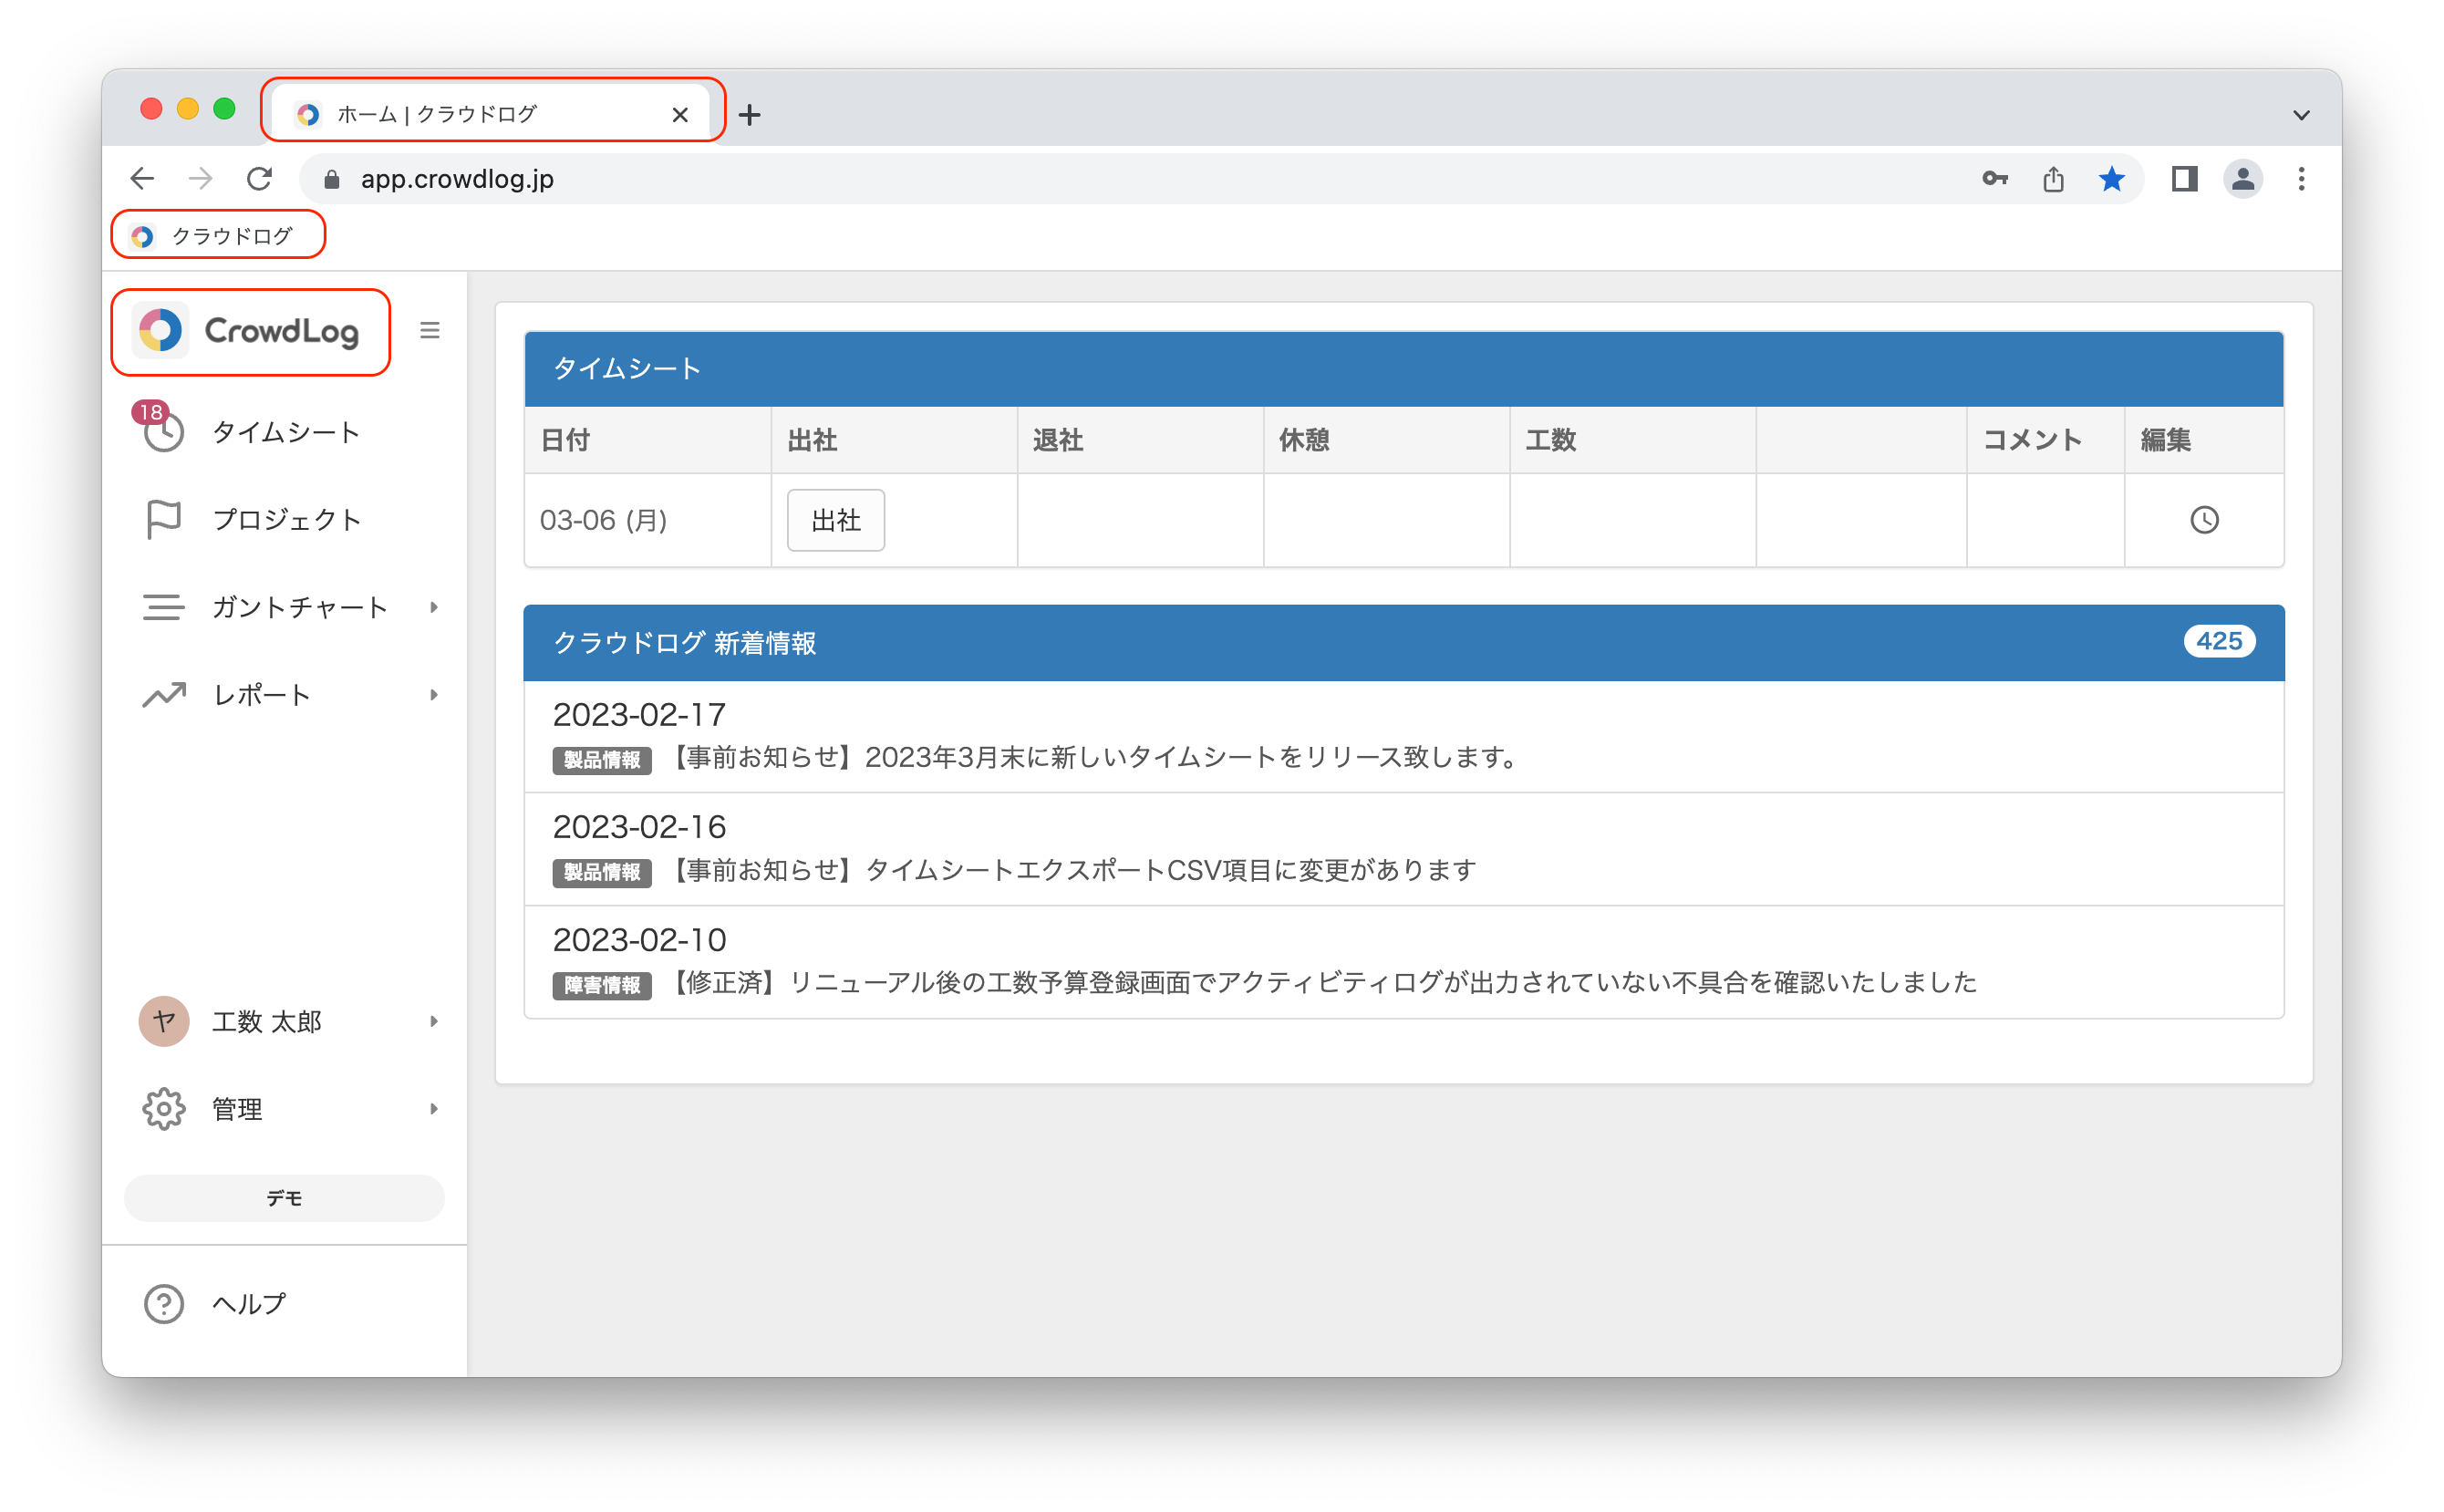Click the 425 news count badge
The image size is (2444, 1512).
(2218, 642)
